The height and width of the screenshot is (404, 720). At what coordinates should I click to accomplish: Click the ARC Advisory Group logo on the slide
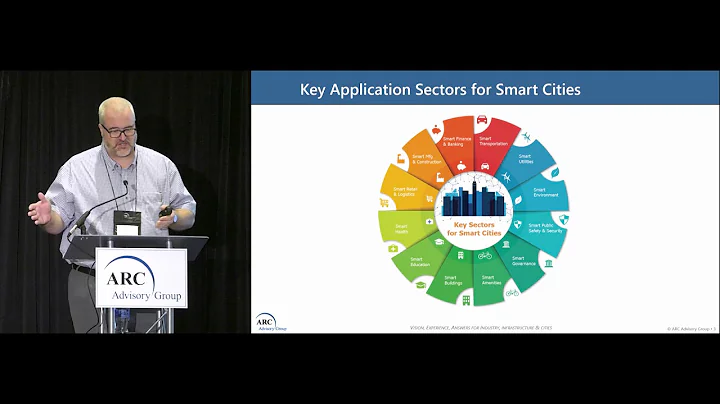271,322
